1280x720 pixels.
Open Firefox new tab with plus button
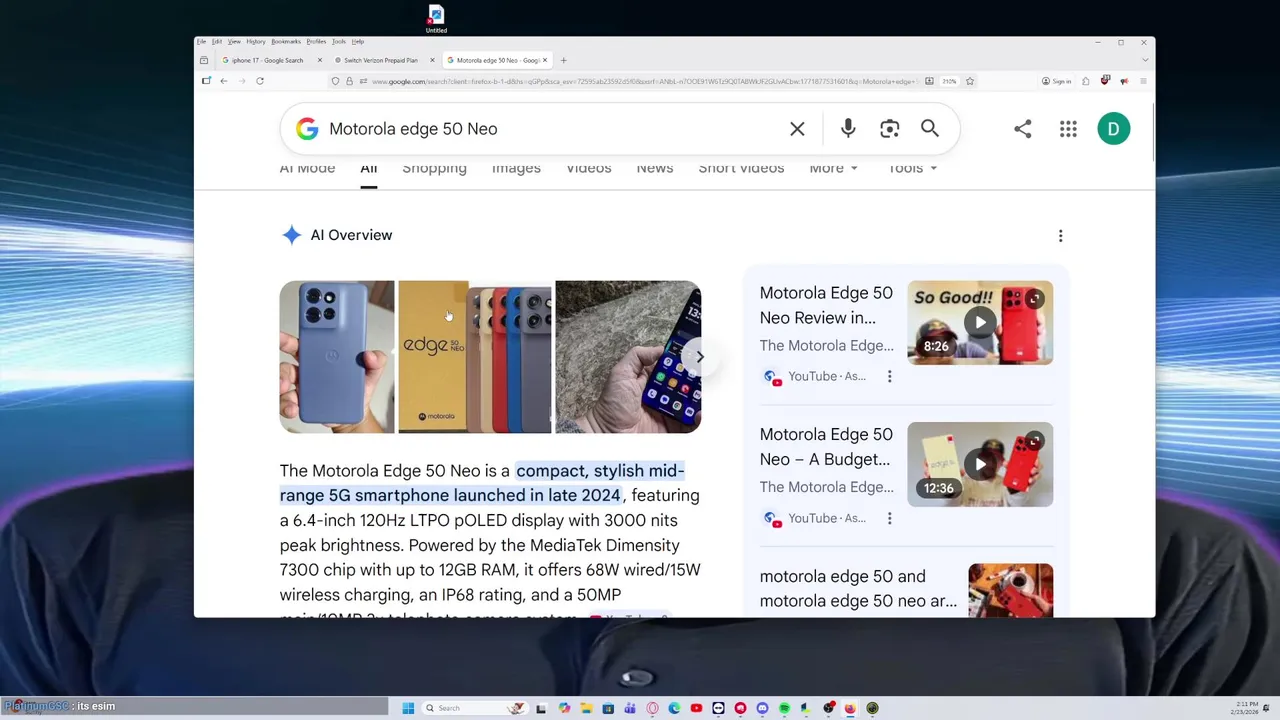click(x=563, y=60)
